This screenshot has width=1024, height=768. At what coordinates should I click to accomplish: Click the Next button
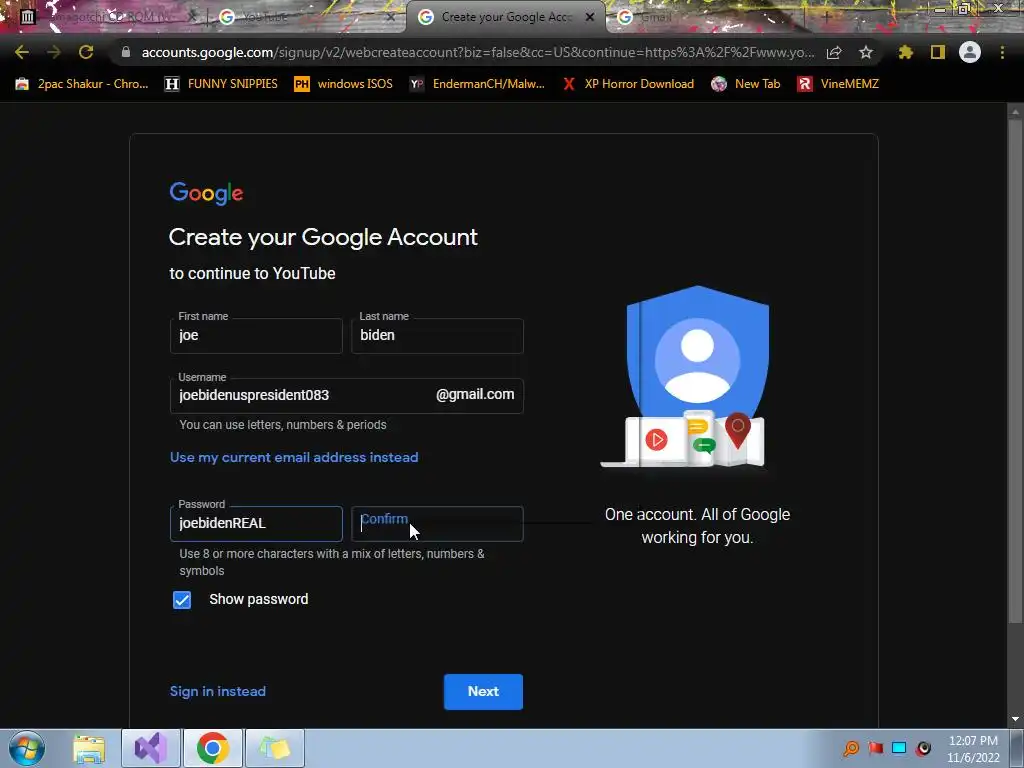point(483,692)
